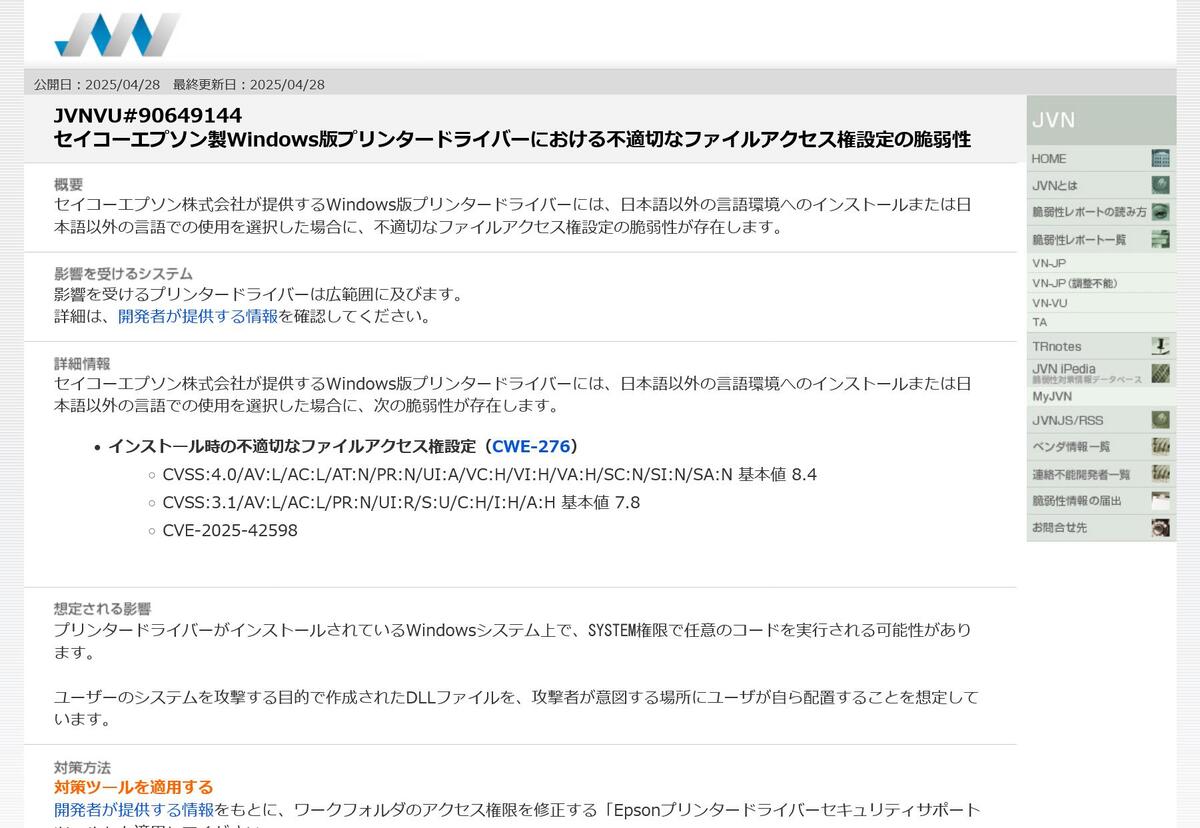Click the 公開日：2025/04/28 text

click(96, 85)
